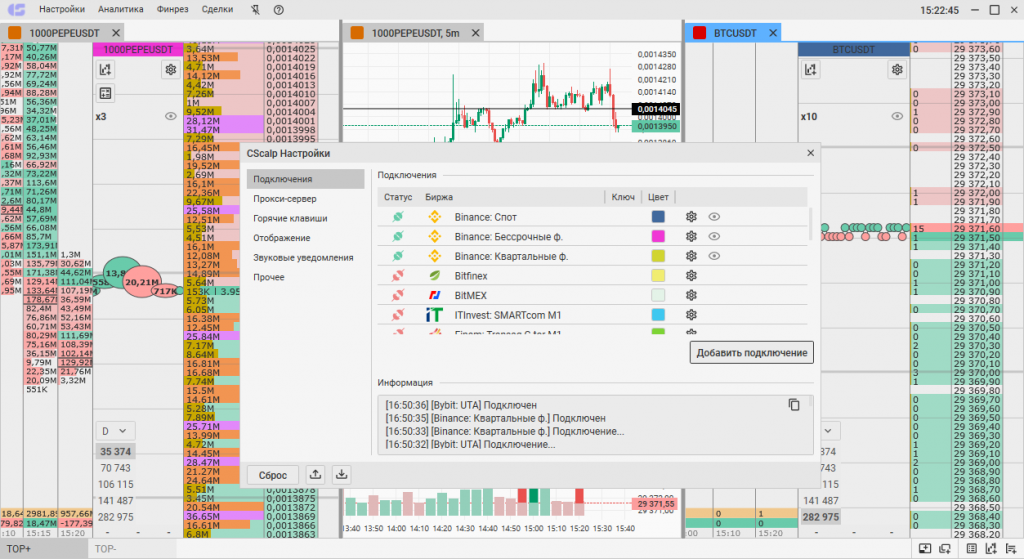Select Отображение in settings sidebar
Screen dimensions: 1024x559
tap(281, 238)
